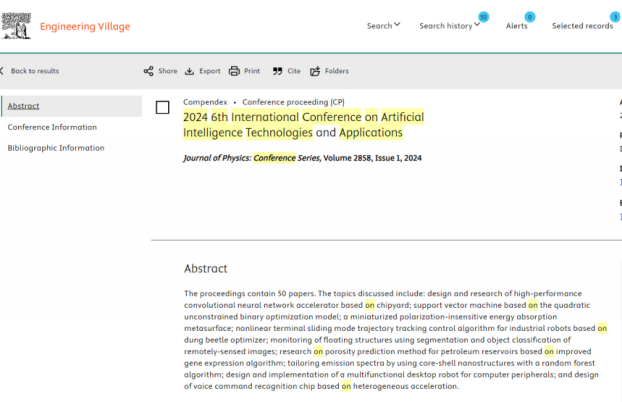This screenshot has height=402, width=622.
Task: Open the Alerts page
Action: [x=516, y=26]
